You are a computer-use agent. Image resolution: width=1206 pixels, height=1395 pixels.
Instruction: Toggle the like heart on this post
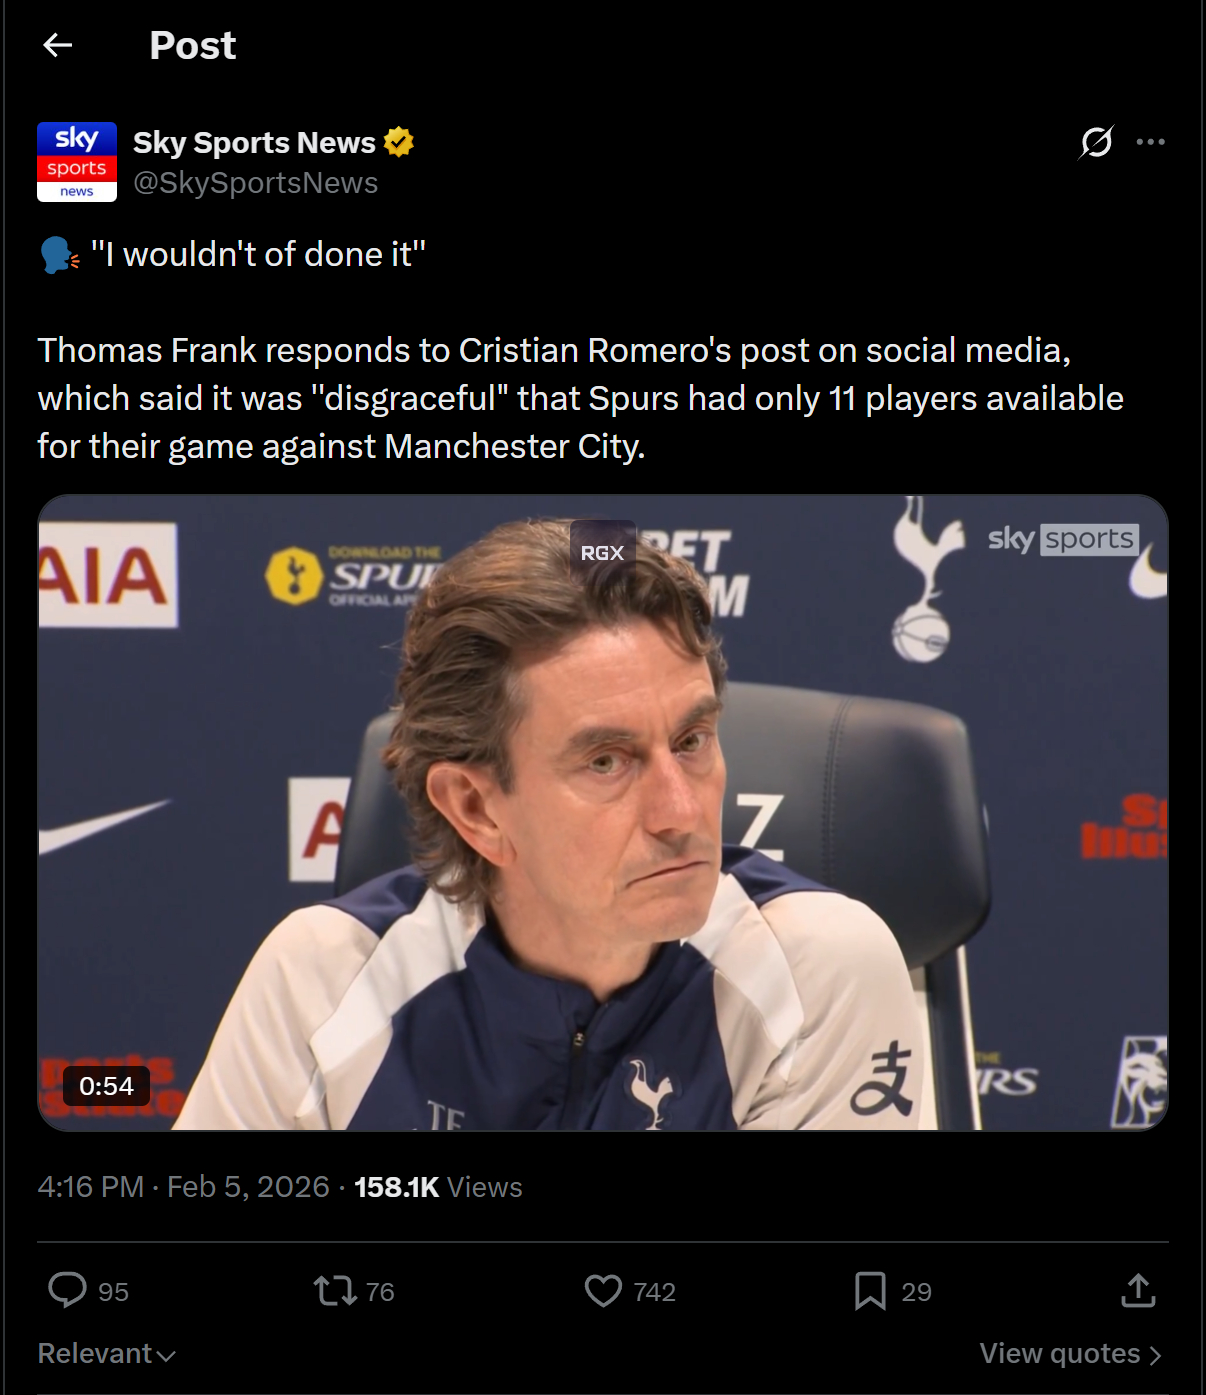(603, 1291)
